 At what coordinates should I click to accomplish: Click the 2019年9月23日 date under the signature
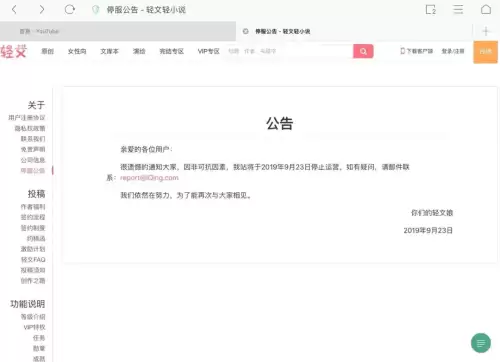[428, 230]
